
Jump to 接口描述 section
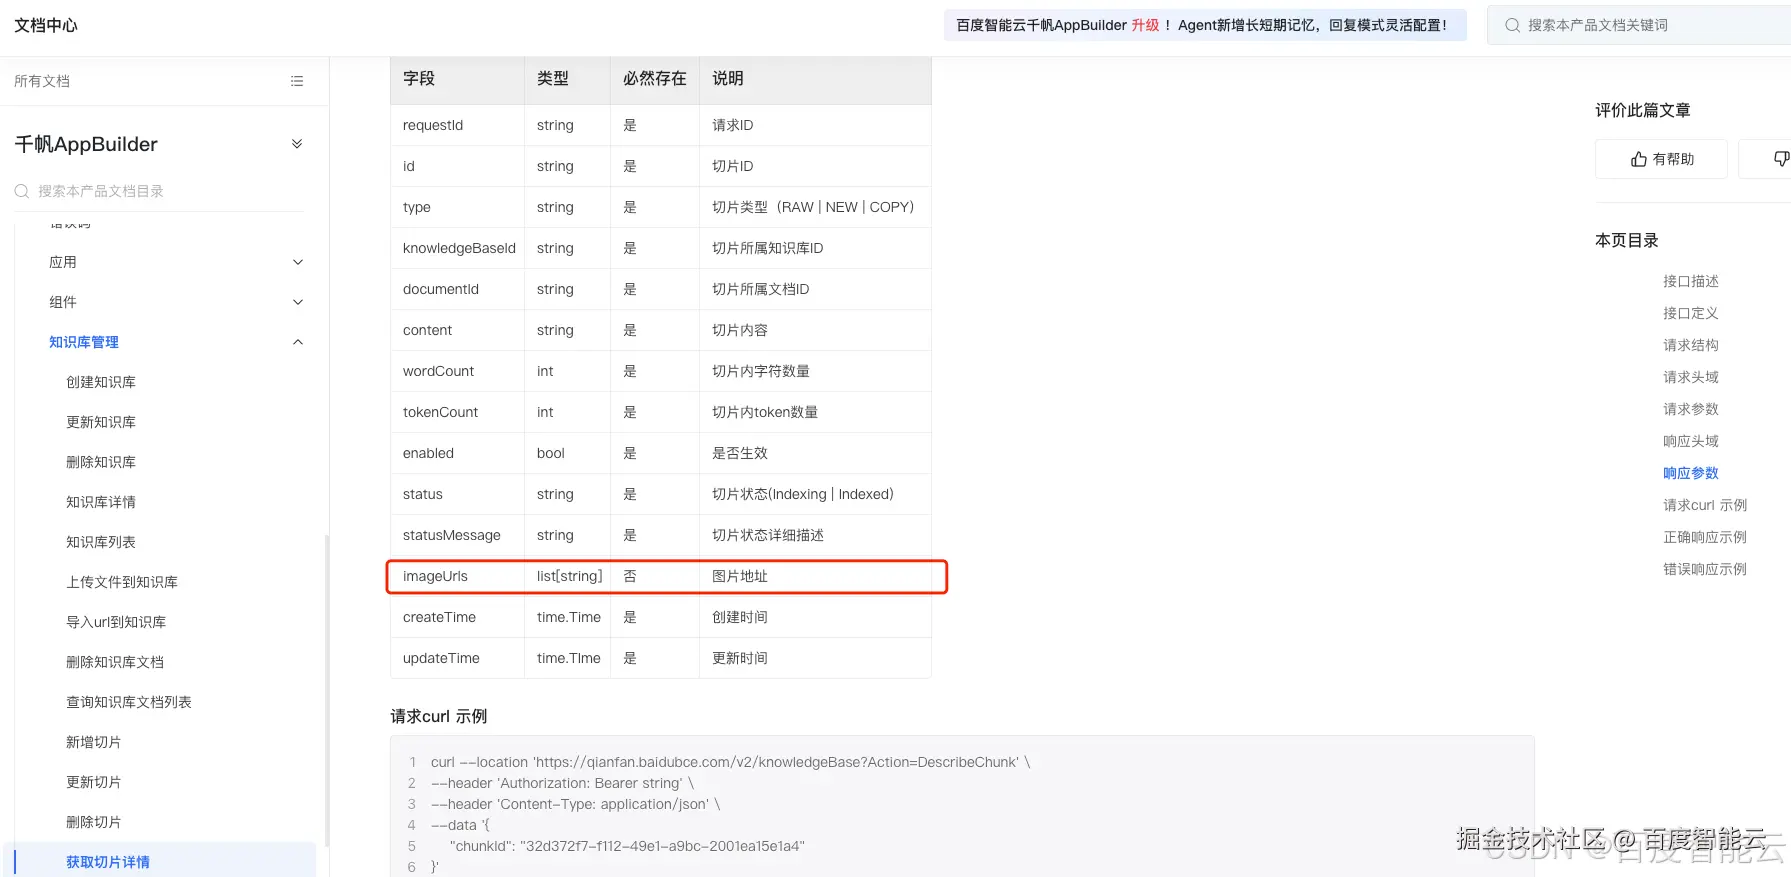tap(1691, 281)
